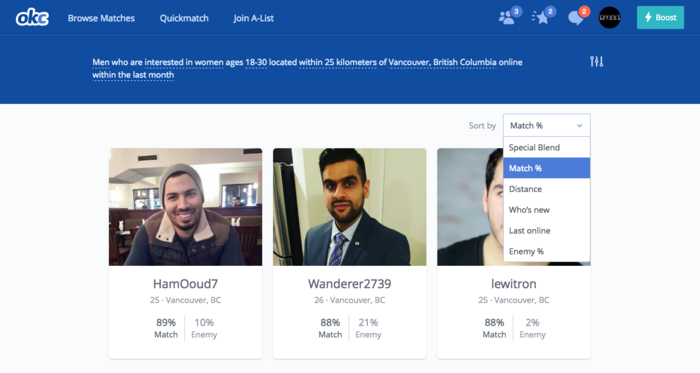Screen dimensions: 700x373
Task: Select Special Blend sort option
Action: [x=546, y=147]
